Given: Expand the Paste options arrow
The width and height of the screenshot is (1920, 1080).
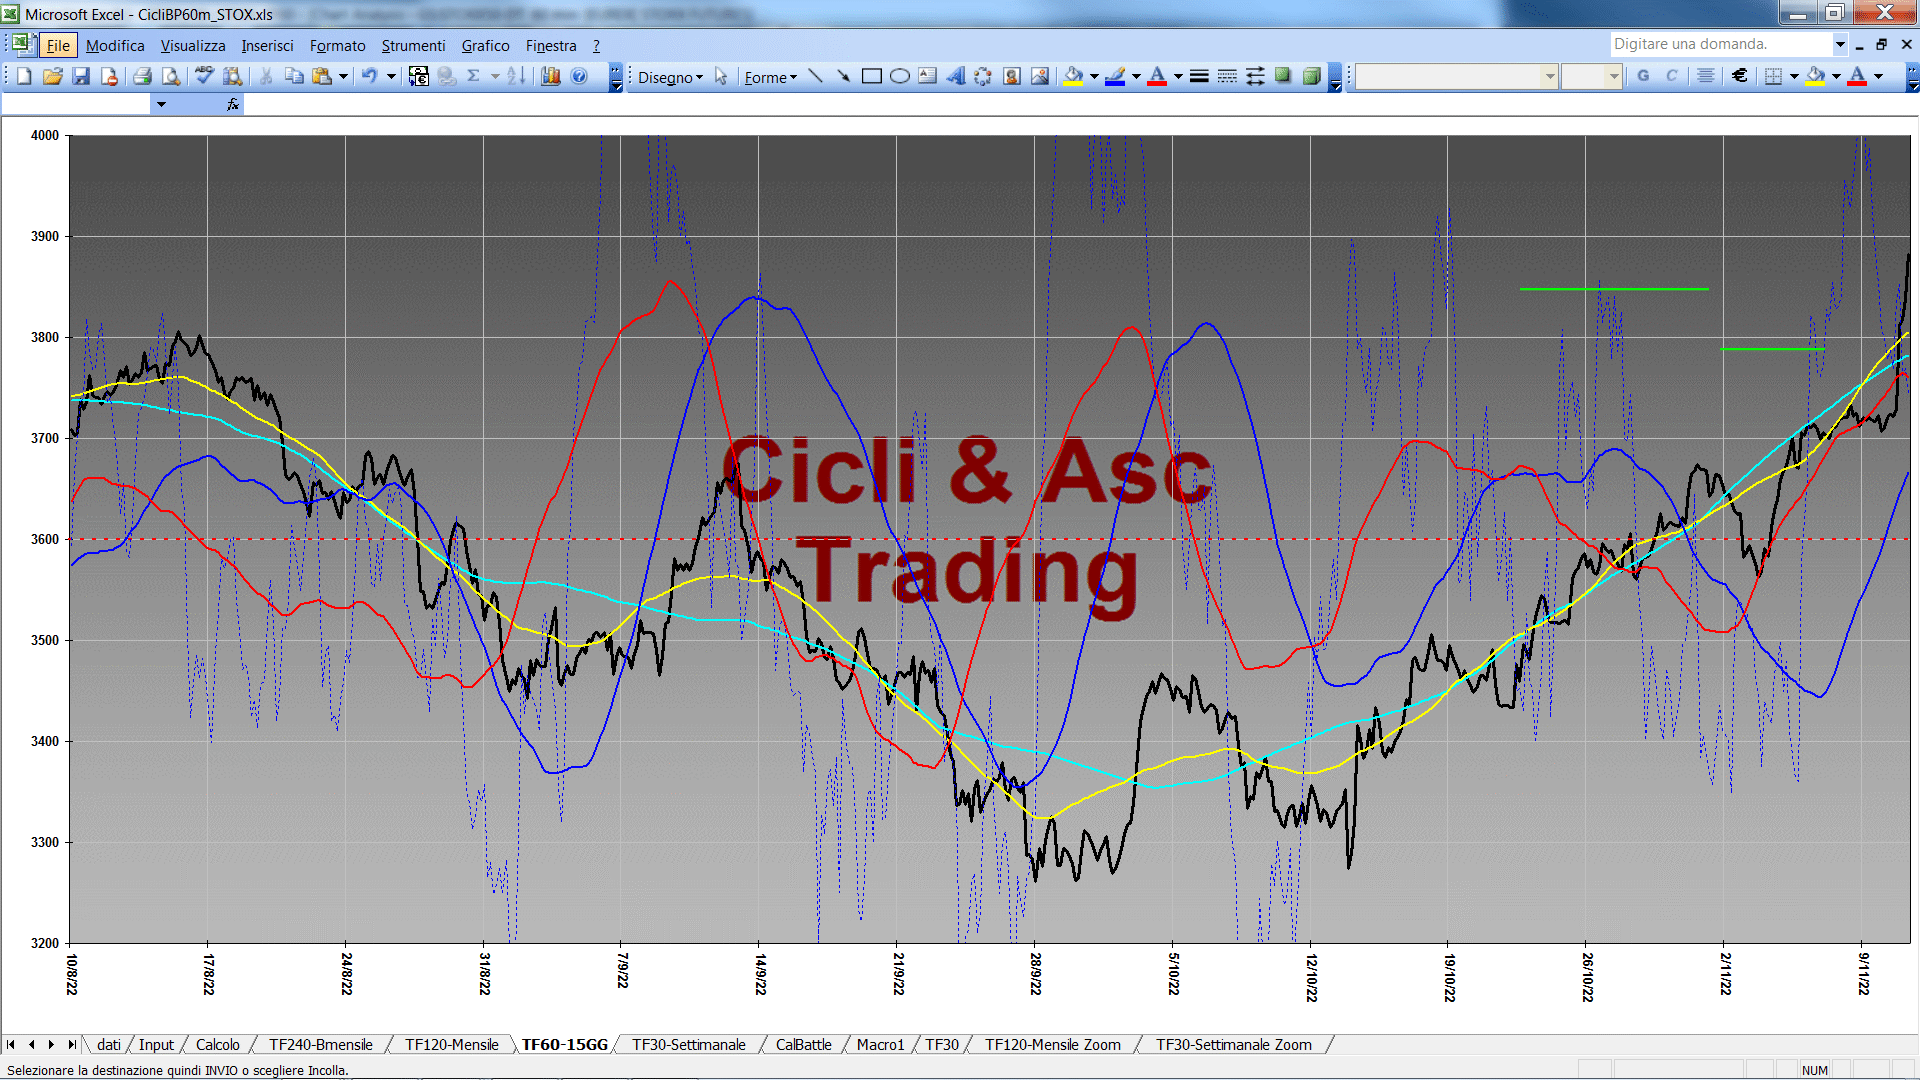Looking at the screenshot, I should click(x=343, y=76).
